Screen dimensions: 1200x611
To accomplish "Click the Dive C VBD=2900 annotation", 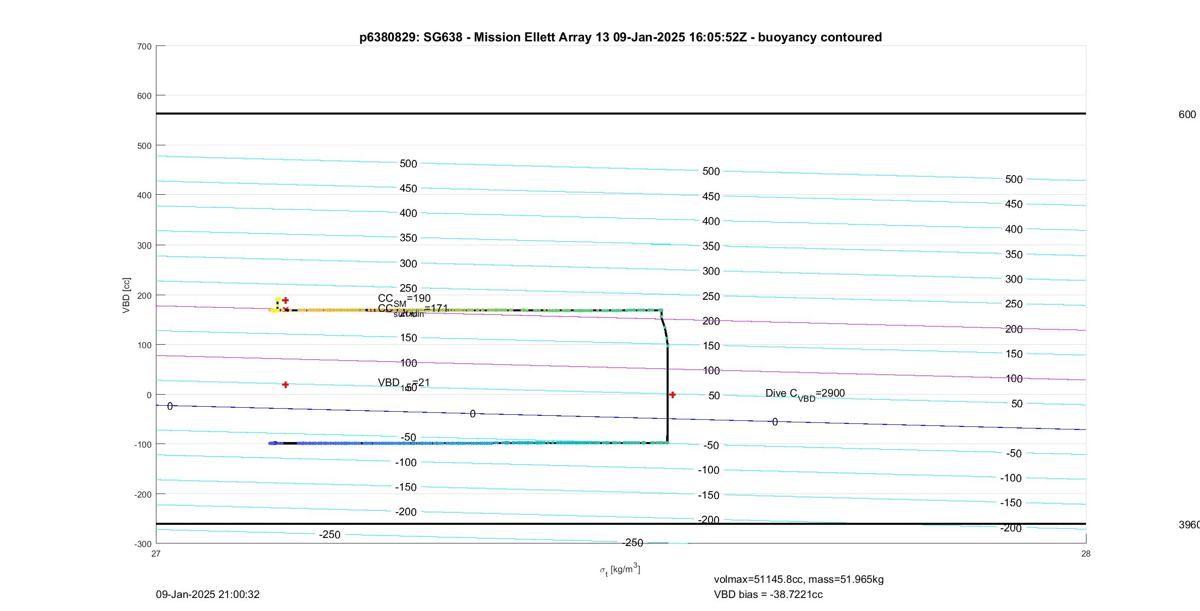I will coord(805,394).
